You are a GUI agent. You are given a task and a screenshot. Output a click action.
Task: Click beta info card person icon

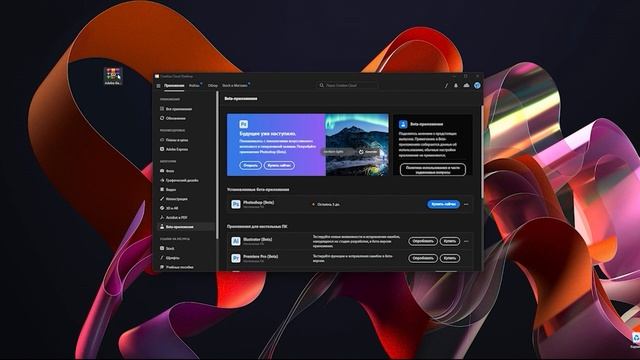pyautogui.click(x=403, y=124)
